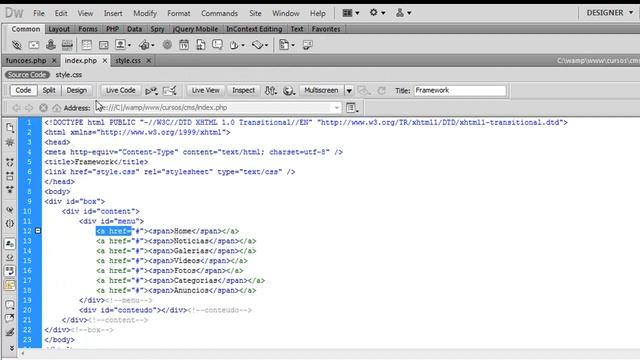Toggle Live Code mode
Image resolution: width=640 pixels, height=360 pixels.
click(120, 90)
